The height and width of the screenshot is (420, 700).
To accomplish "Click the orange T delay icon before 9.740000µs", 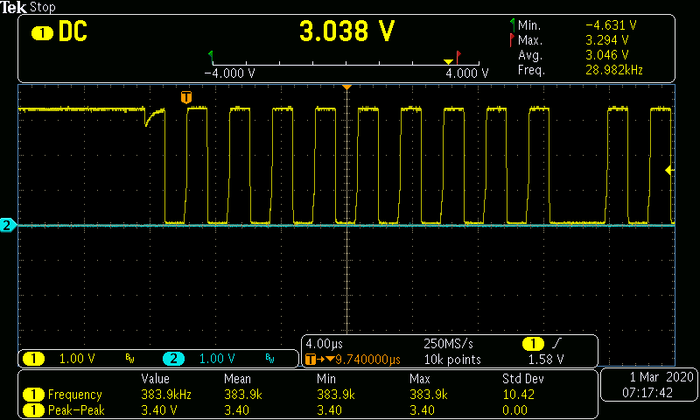I will pos(311,359).
